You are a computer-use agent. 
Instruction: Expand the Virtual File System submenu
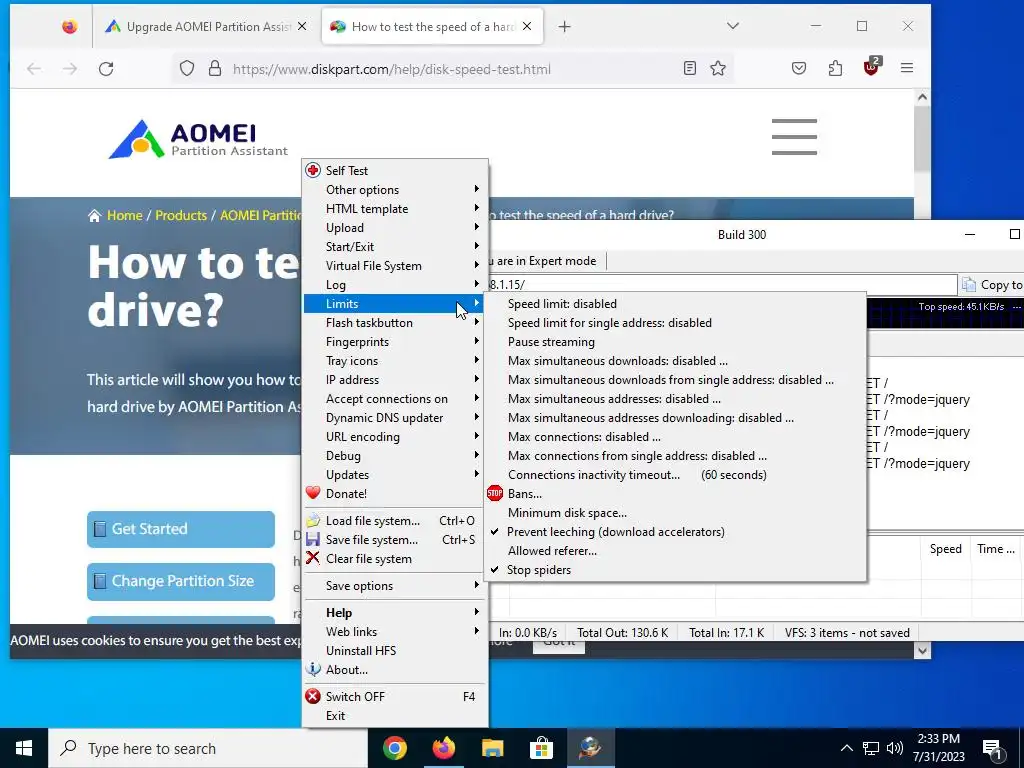click(x=394, y=266)
